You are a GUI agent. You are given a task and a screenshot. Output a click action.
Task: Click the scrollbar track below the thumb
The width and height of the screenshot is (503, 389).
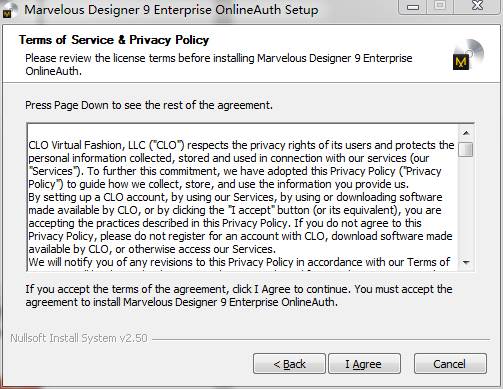(x=466, y=206)
